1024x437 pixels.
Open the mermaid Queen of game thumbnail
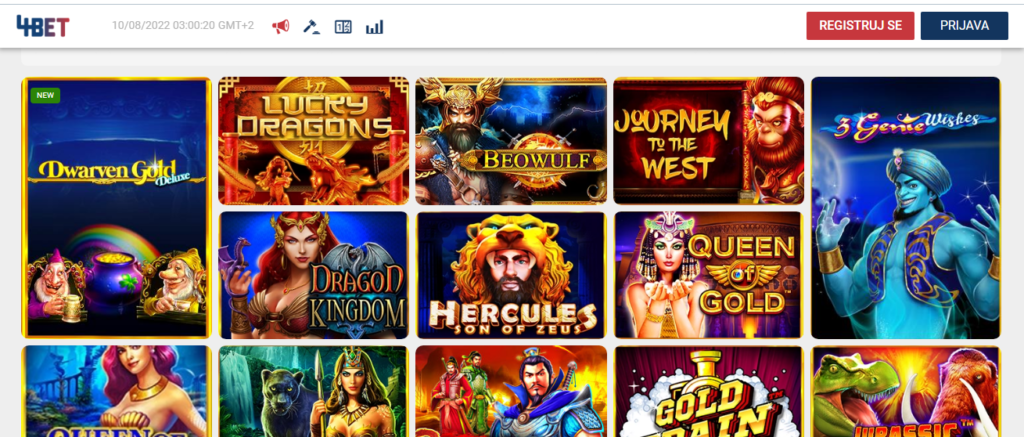pyautogui.click(x=117, y=391)
